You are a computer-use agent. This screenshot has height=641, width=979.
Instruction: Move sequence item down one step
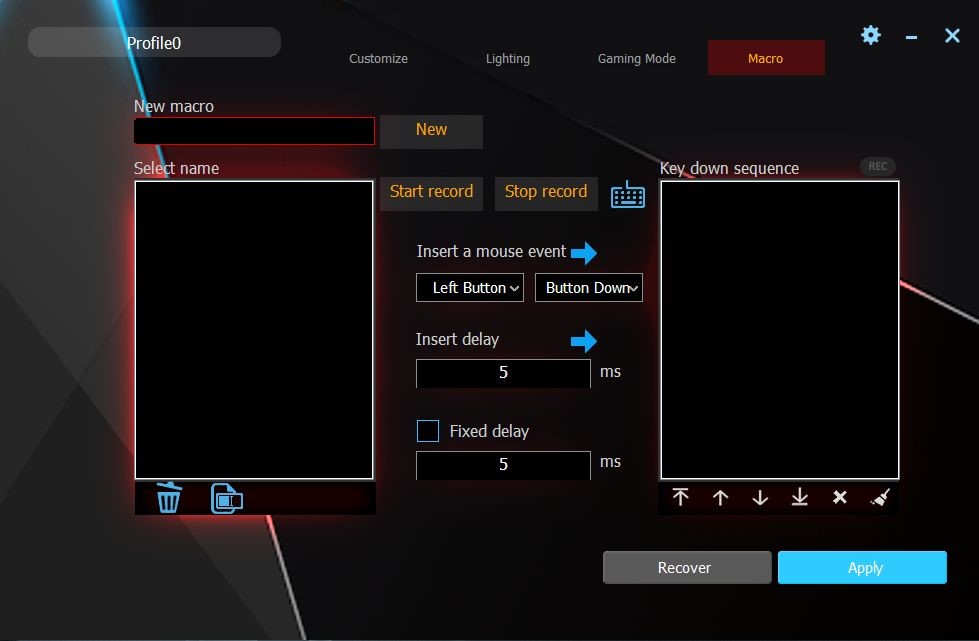click(x=760, y=497)
